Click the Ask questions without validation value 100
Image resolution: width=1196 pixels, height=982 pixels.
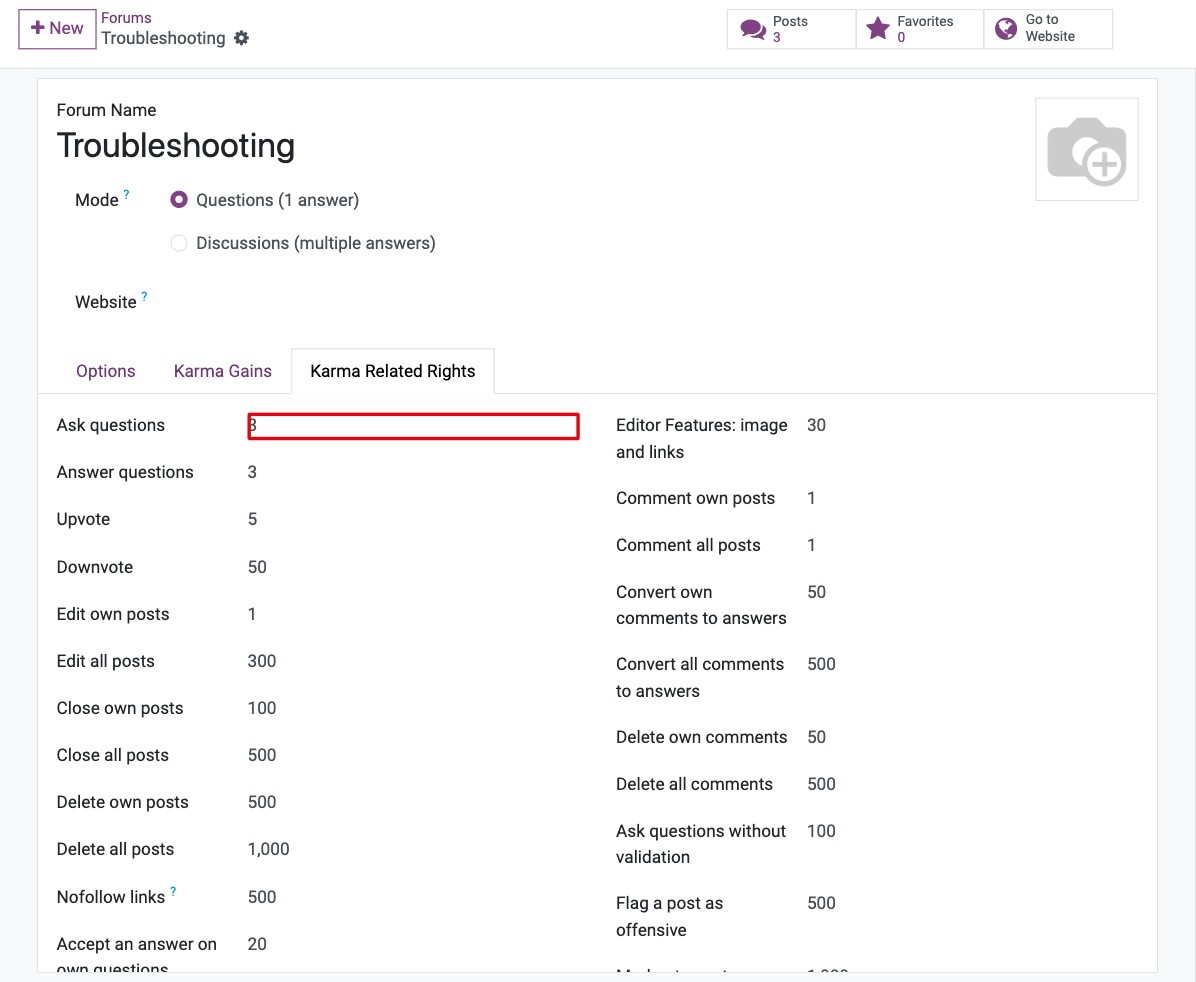tap(821, 831)
